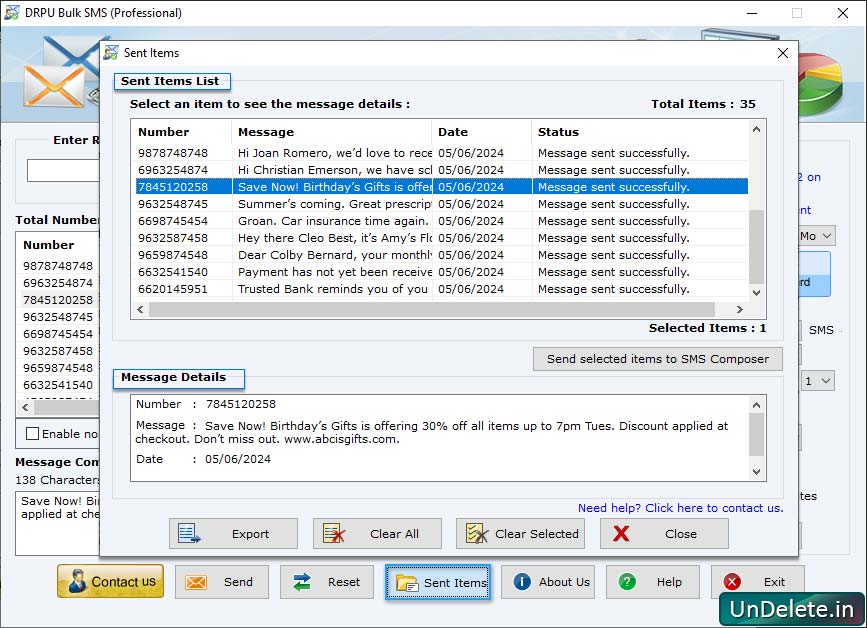Click scroll down arrow in Message Details box

tap(756, 472)
